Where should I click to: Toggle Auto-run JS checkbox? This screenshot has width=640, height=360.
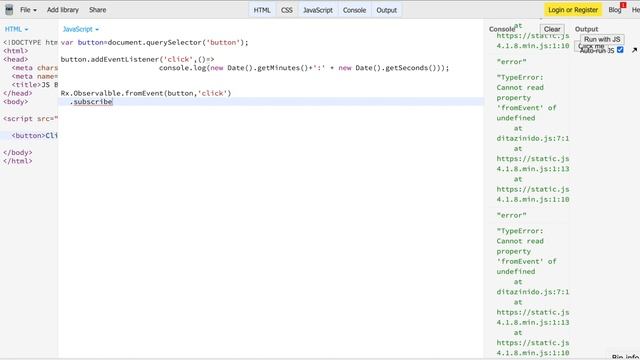pos(620,50)
